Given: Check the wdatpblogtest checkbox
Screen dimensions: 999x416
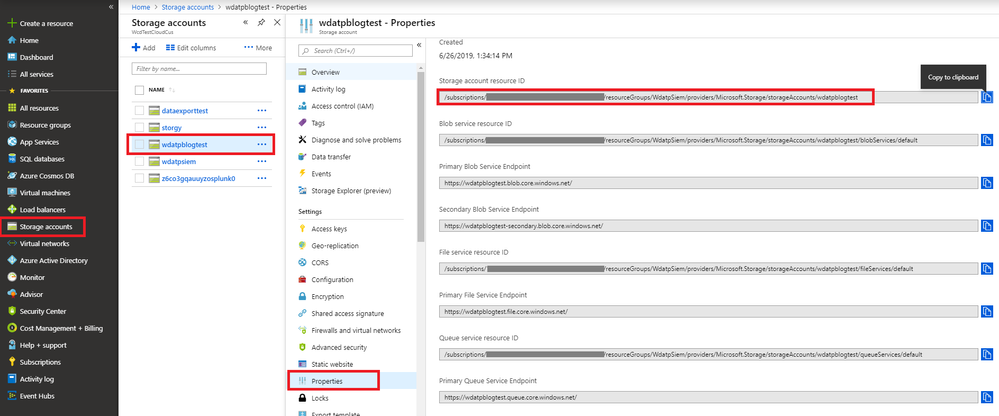Looking at the screenshot, I should (x=140, y=145).
